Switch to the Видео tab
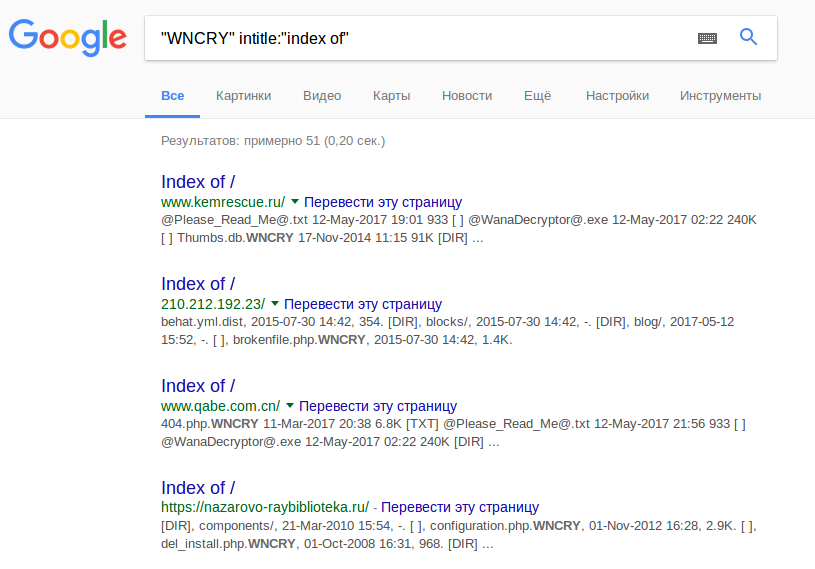The width and height of the screenshot is (815, 569). point(322,96)
